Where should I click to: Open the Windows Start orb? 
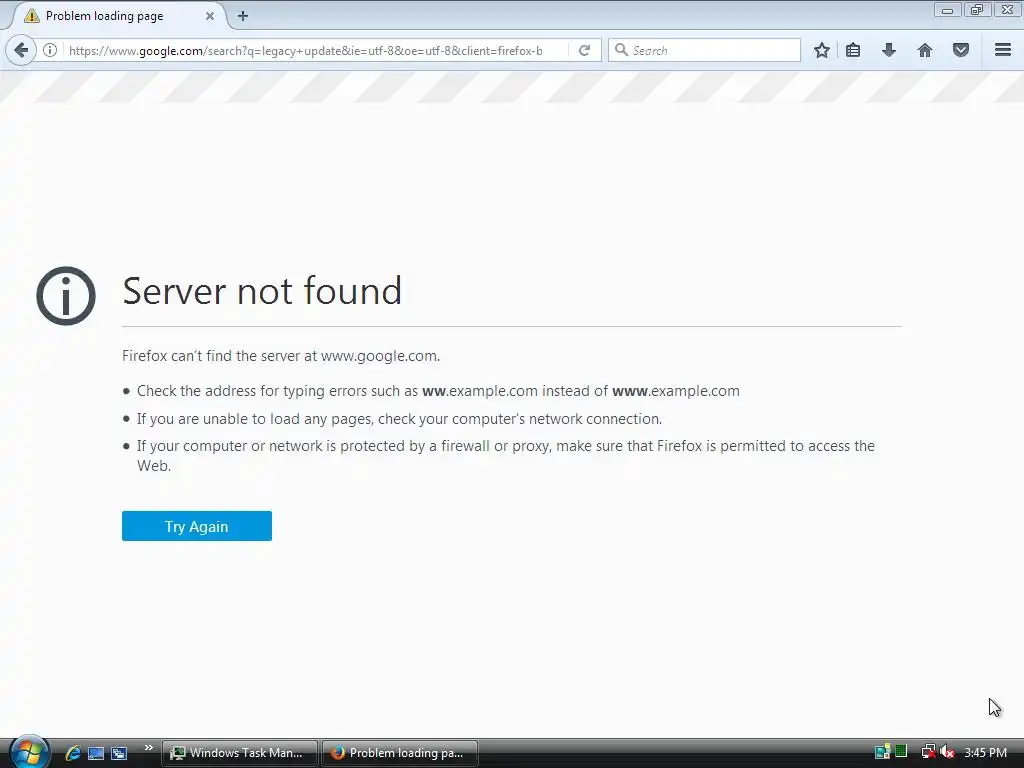pos(28,752)
